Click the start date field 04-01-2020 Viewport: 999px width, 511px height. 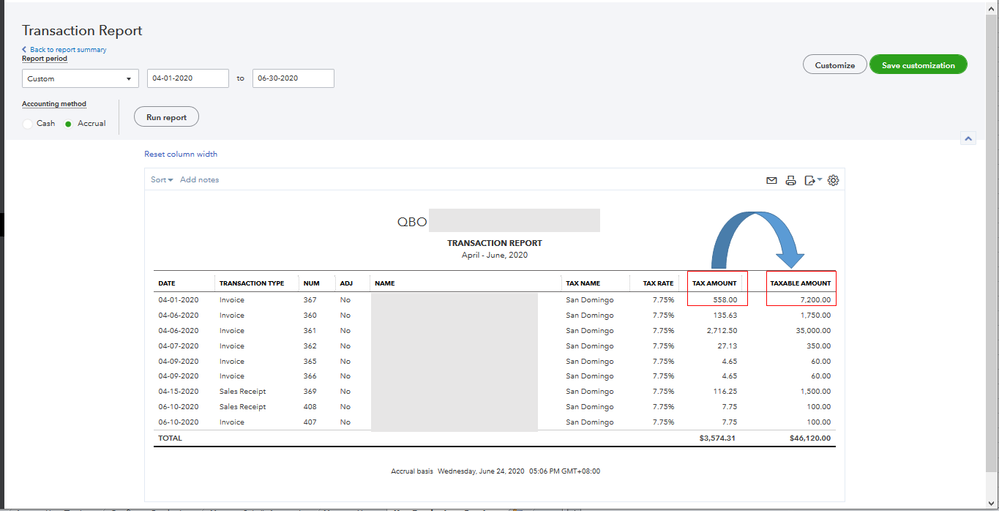tap(188, 79)
